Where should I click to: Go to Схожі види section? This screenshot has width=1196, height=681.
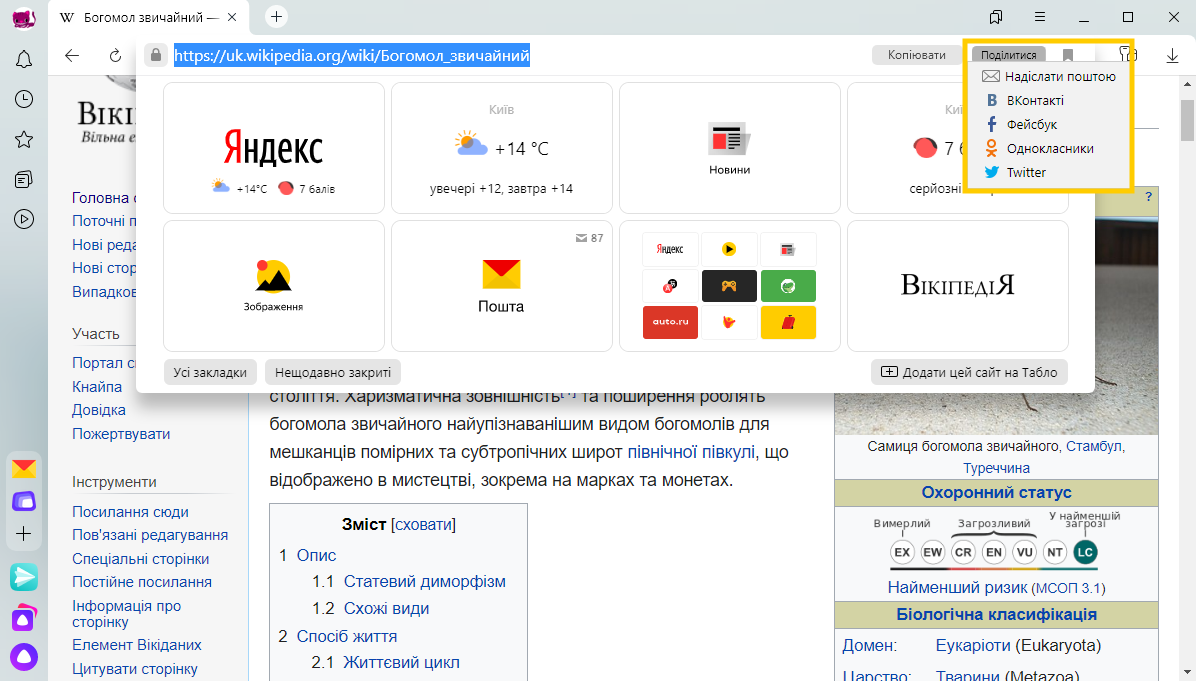(386, 609)
